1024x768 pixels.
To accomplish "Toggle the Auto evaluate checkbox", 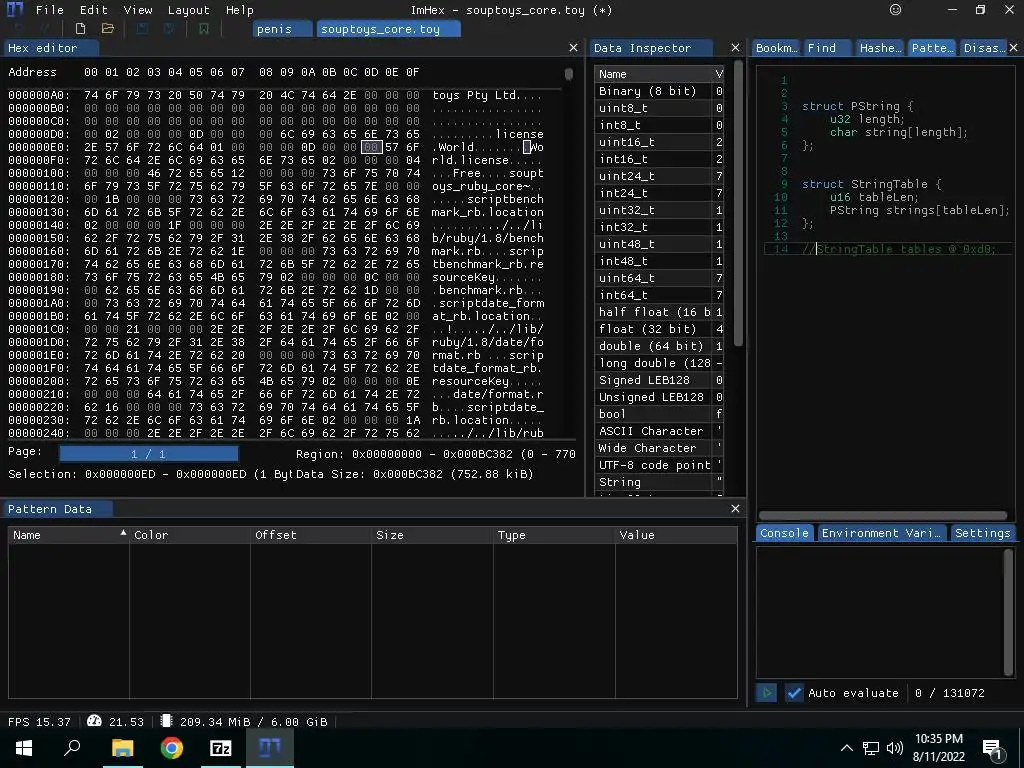I will tap(793, 692).
